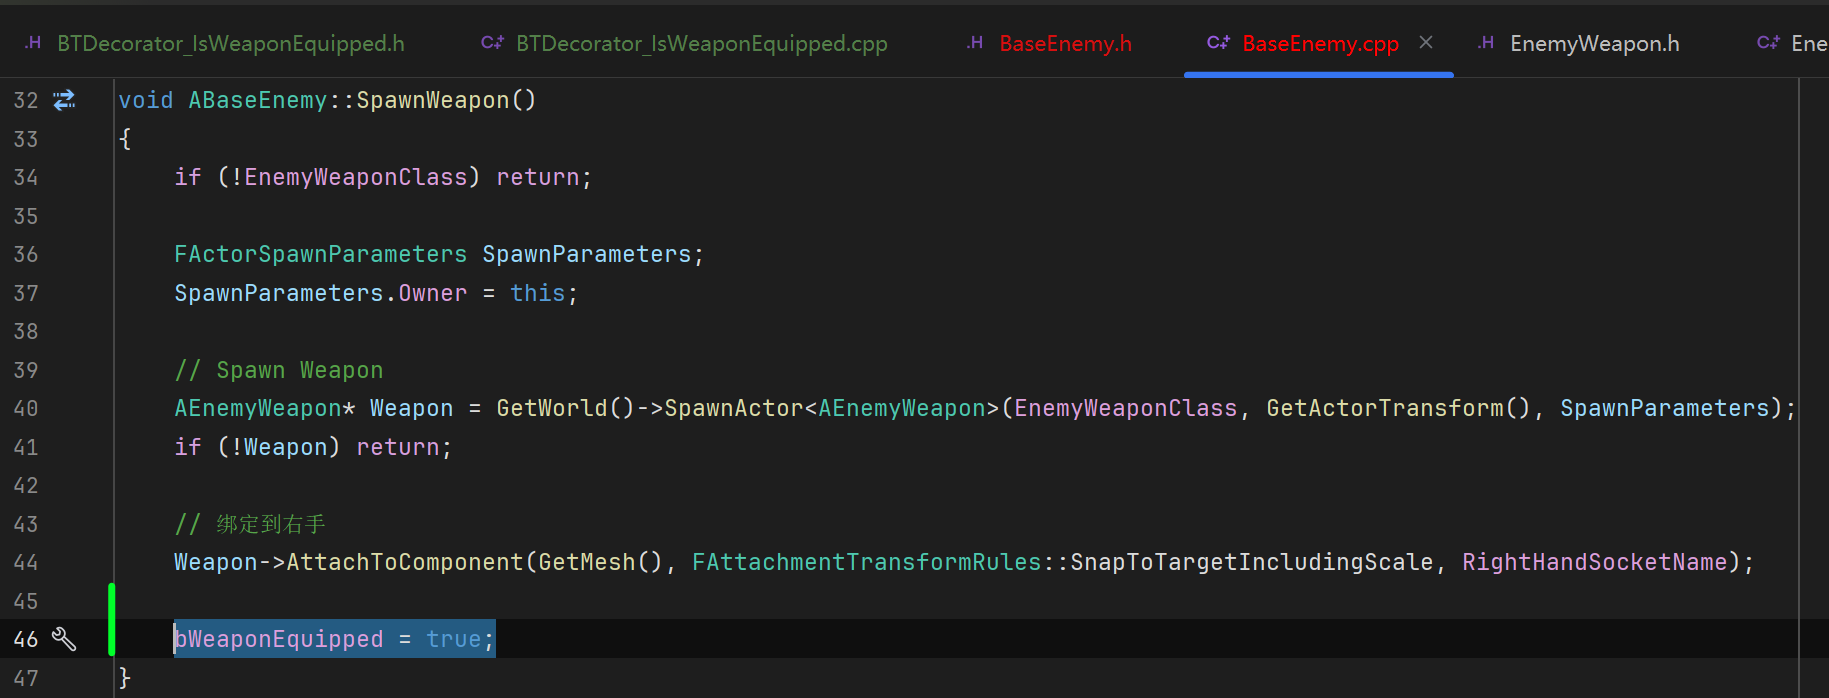Click the C++ file icon on BaseEnemy.cpp tab
Image resolution: width=1829 pixels, height=698 pixels.
pos(1218,42)
